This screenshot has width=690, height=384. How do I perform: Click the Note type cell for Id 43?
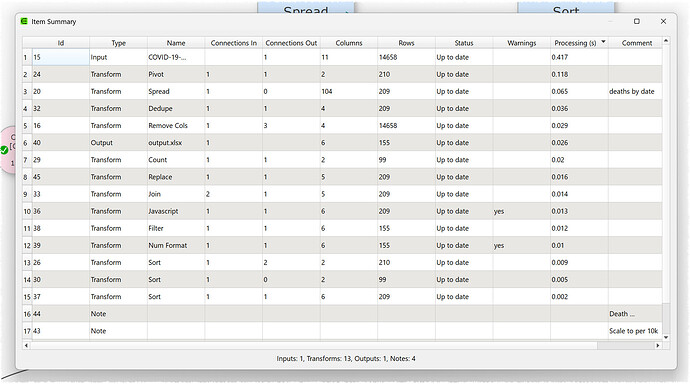point(118,331)
